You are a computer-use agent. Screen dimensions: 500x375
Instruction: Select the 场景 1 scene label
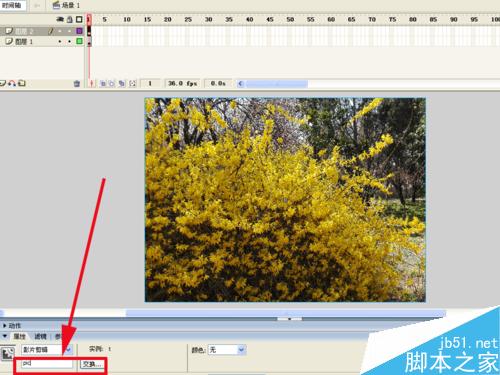click(71, 5)
